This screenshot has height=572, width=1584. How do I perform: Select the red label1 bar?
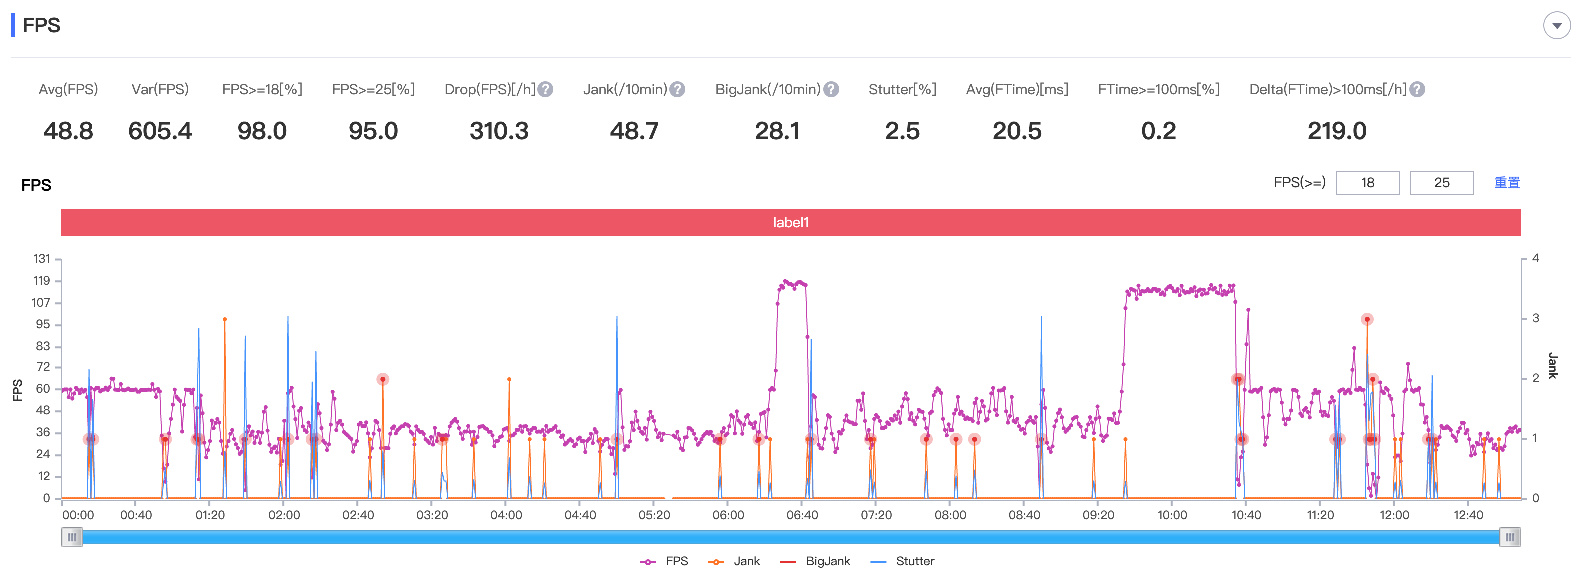(x=791, y=222)
